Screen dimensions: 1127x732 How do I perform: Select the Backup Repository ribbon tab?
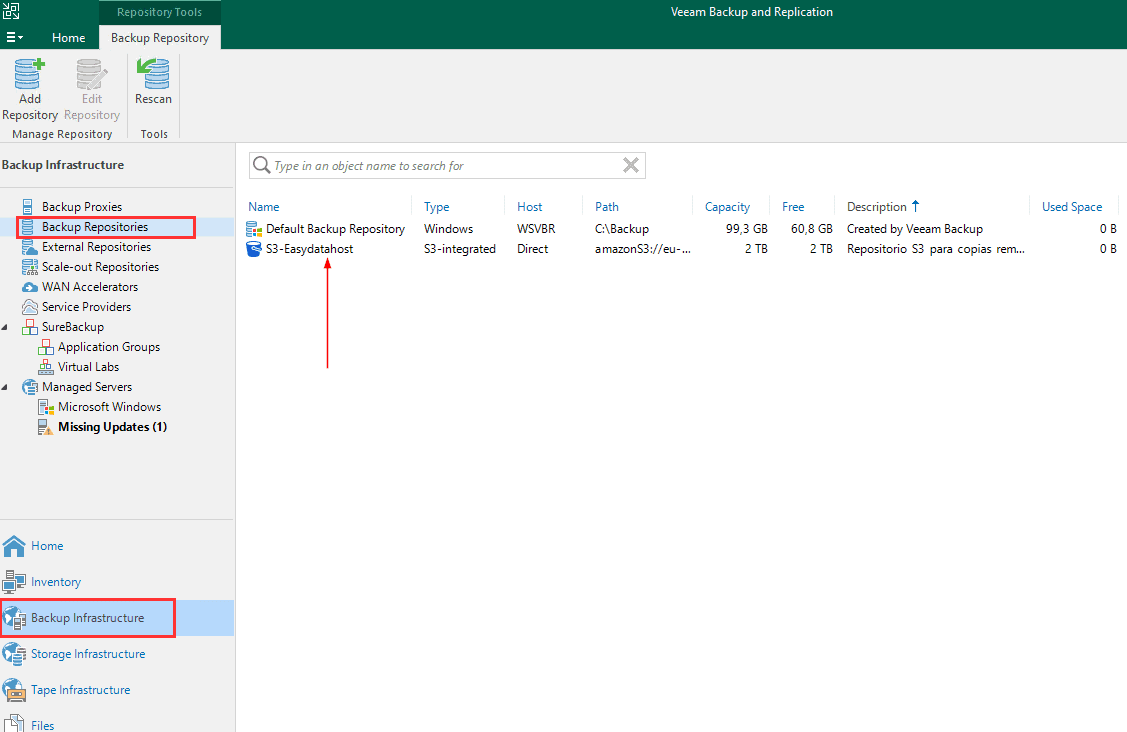(x=160, y=38)
